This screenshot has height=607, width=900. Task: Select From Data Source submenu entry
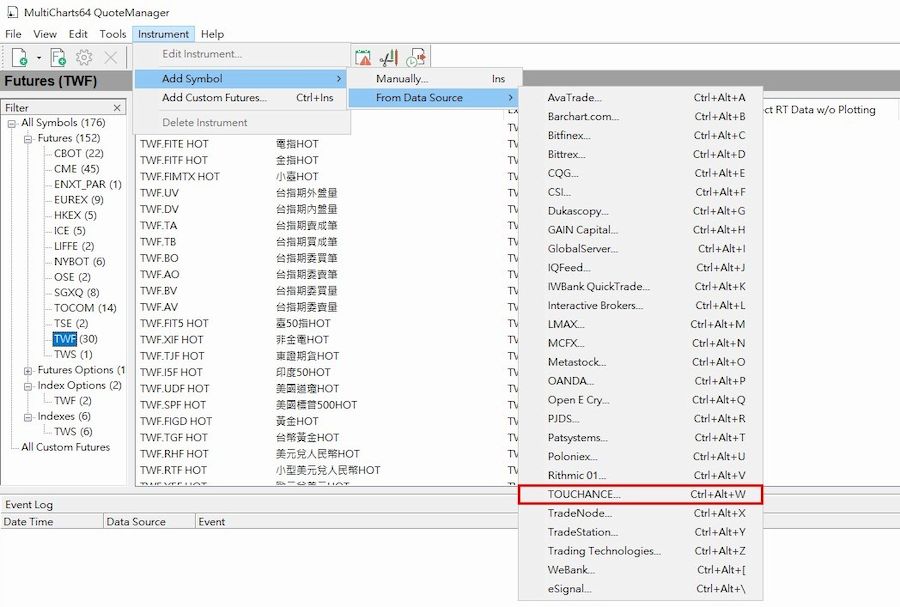433,98
